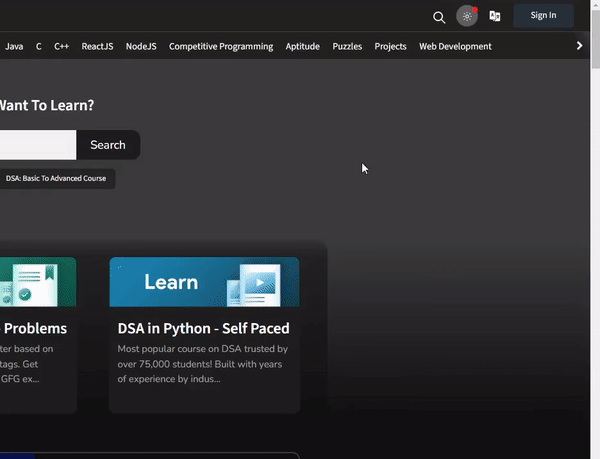This screenshot has width=600, height=459.
Task: Click the Sign In button
Action: pyautogui.click(x=543, y=16)
